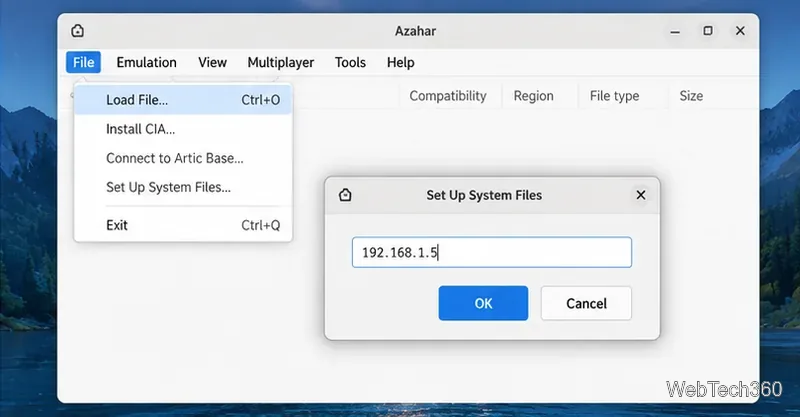Close the Azahar main window
Viewport: 800px width, 417px height.
[x=740, y=31]
